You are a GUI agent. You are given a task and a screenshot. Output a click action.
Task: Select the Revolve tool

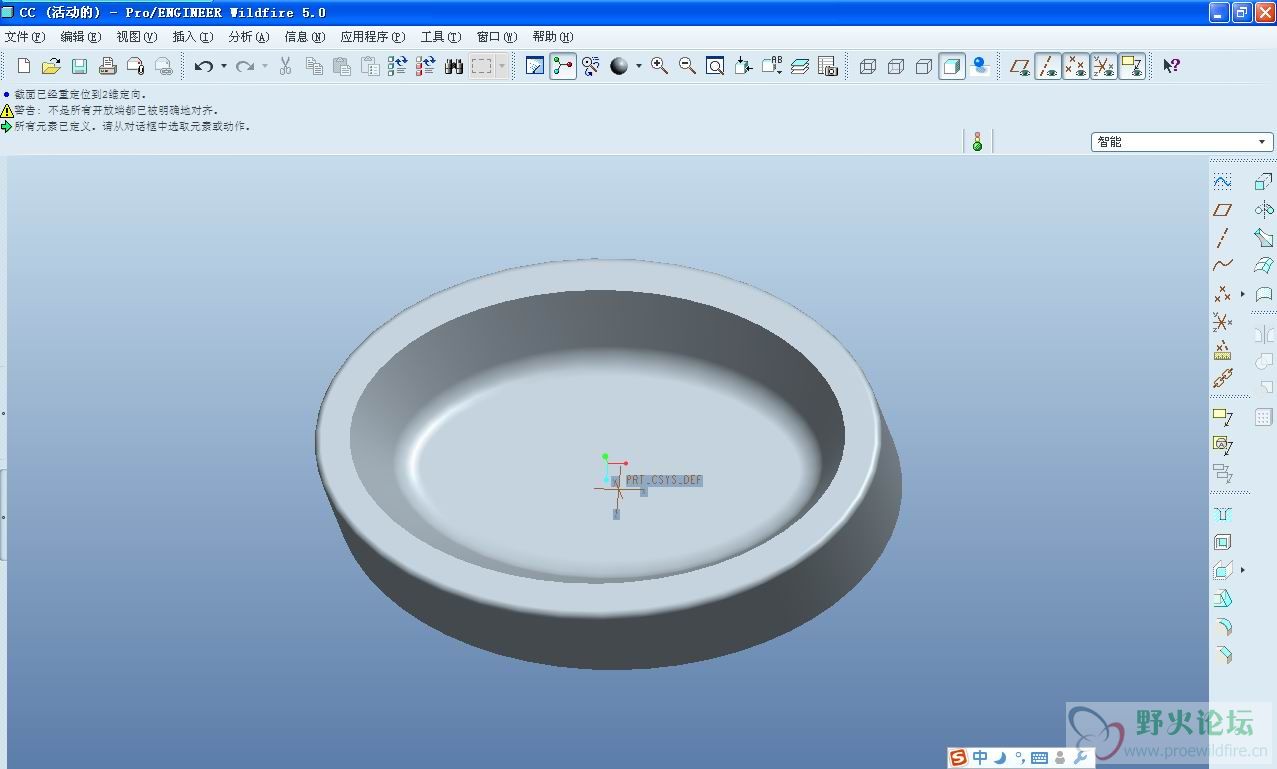pyautogui.click(x=1264, y=210)
